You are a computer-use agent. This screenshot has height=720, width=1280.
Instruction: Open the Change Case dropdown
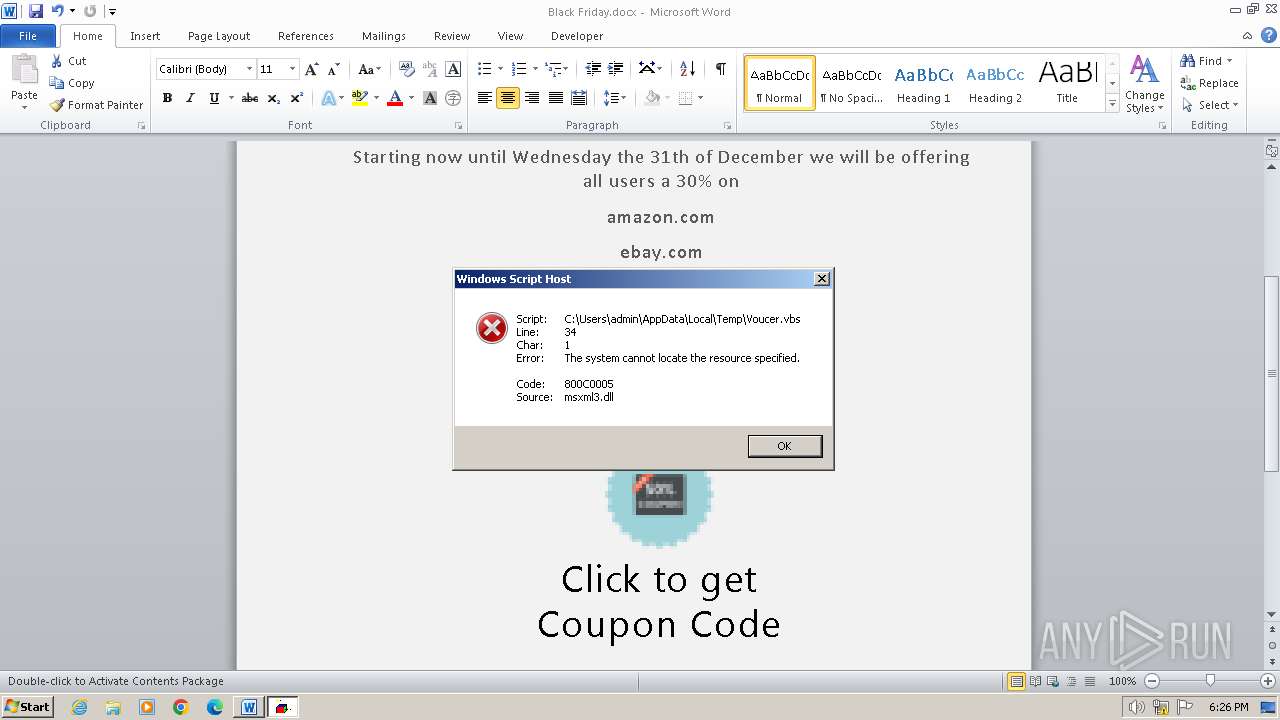pos(368,69)
